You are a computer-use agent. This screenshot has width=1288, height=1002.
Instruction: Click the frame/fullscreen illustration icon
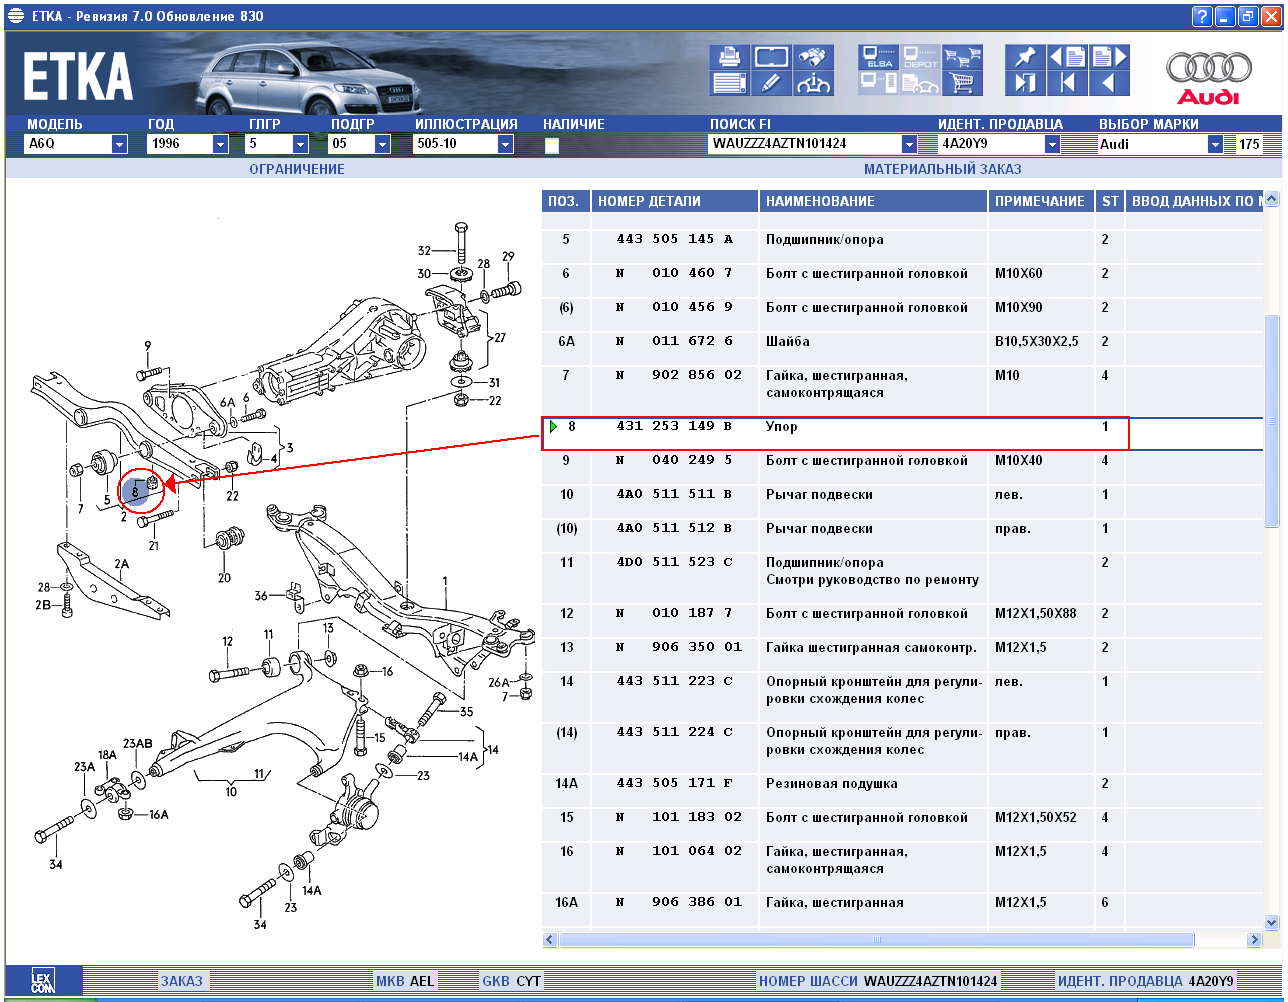click(771, 57)
